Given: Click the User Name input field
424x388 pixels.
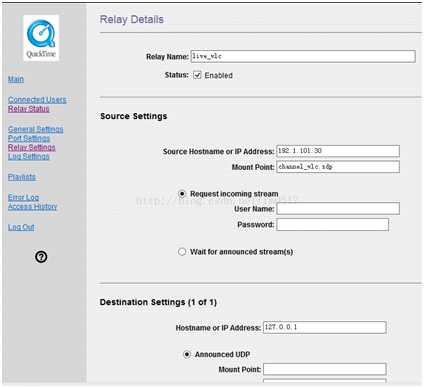Looking at the screenshot, I should click(338, 209).
